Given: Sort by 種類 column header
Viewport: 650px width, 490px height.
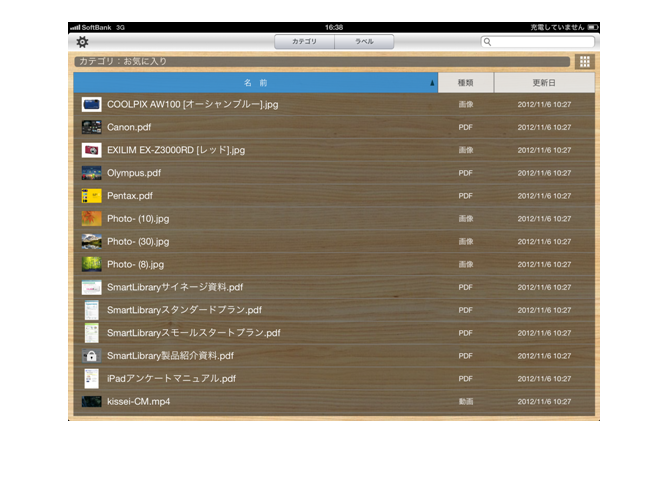Looking at the screenshot, I should (466, 83).
